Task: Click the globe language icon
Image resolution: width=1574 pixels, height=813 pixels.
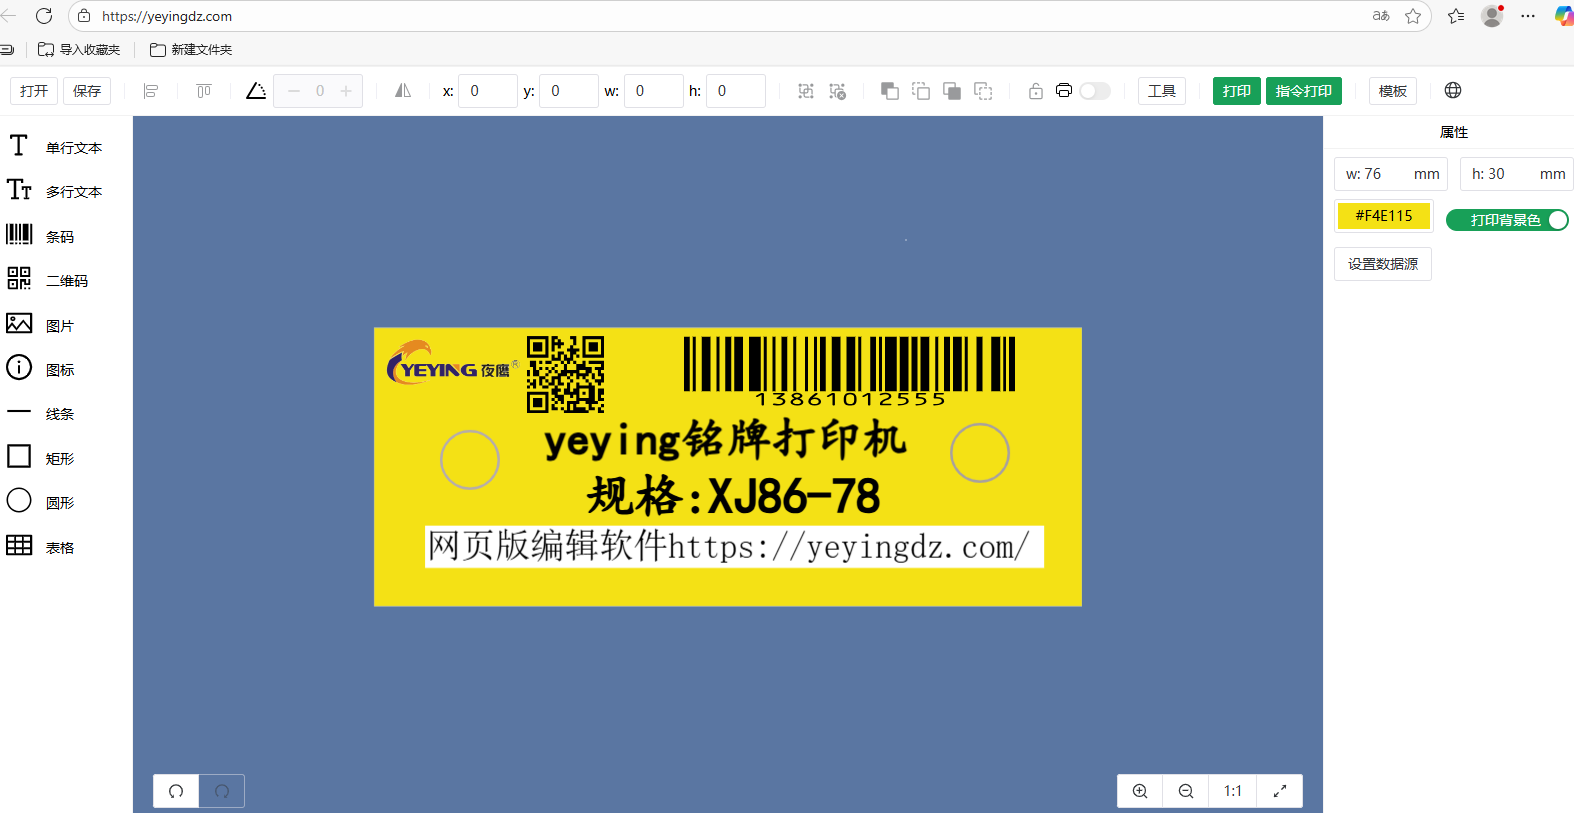Action: point(1453,91)
